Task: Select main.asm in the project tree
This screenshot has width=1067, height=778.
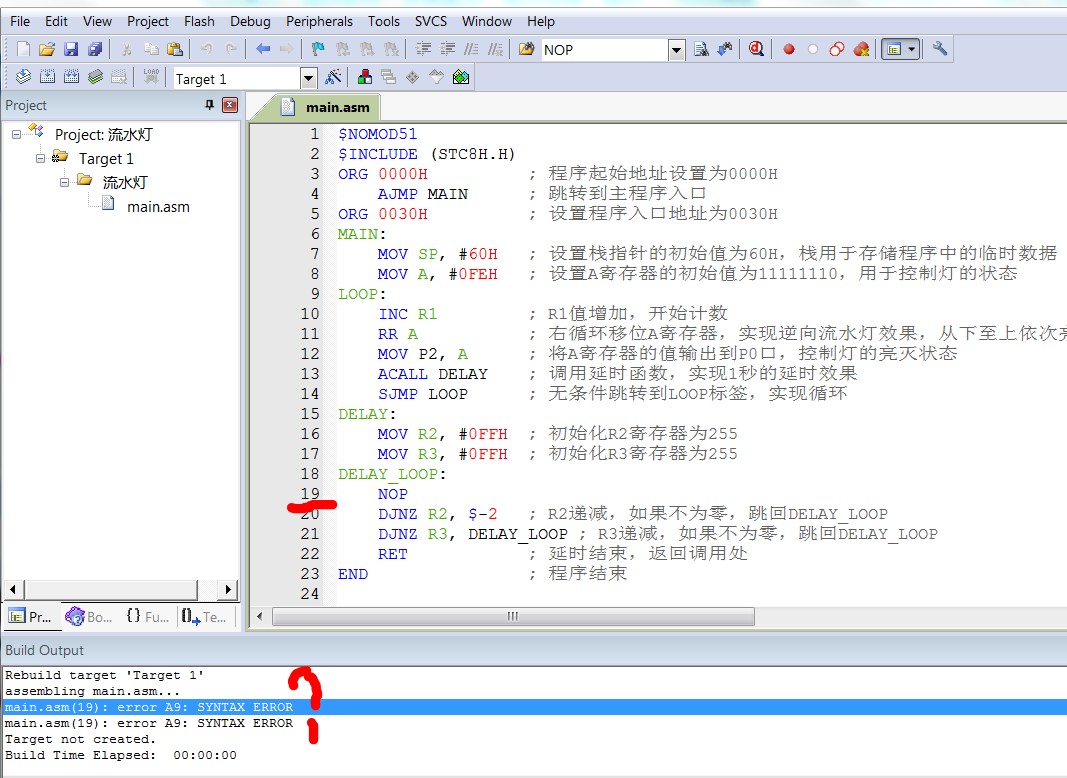Action: (x=158, y=206)
